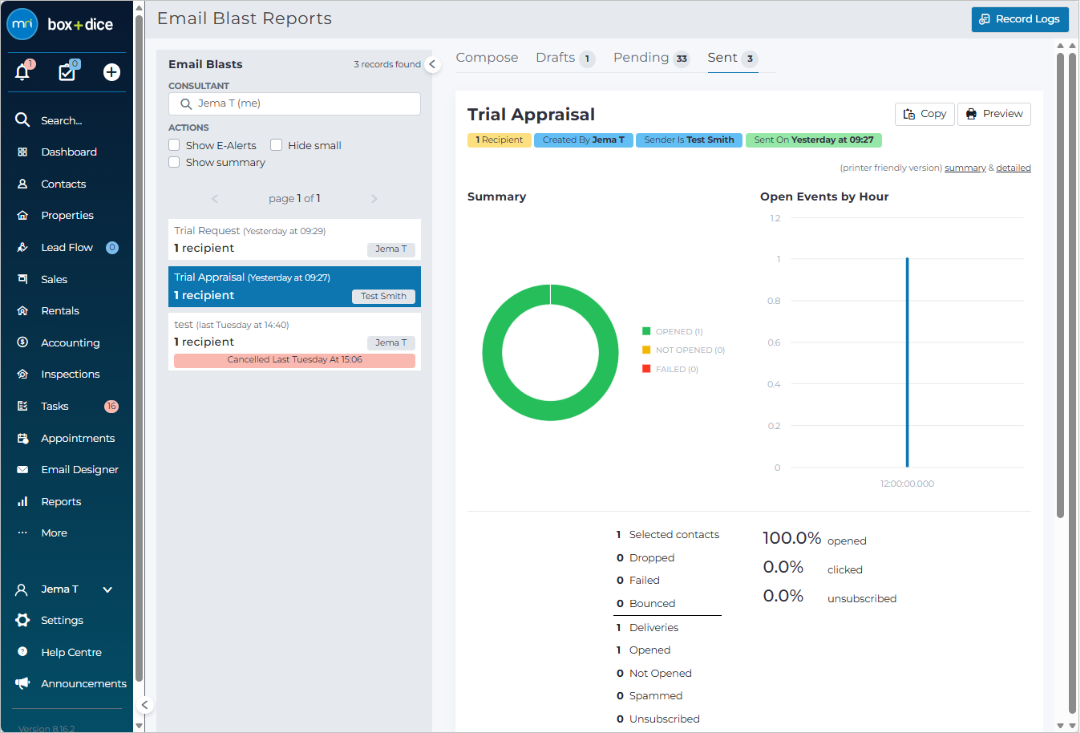Expand the Jema T user menu chevron

(107, 590)
